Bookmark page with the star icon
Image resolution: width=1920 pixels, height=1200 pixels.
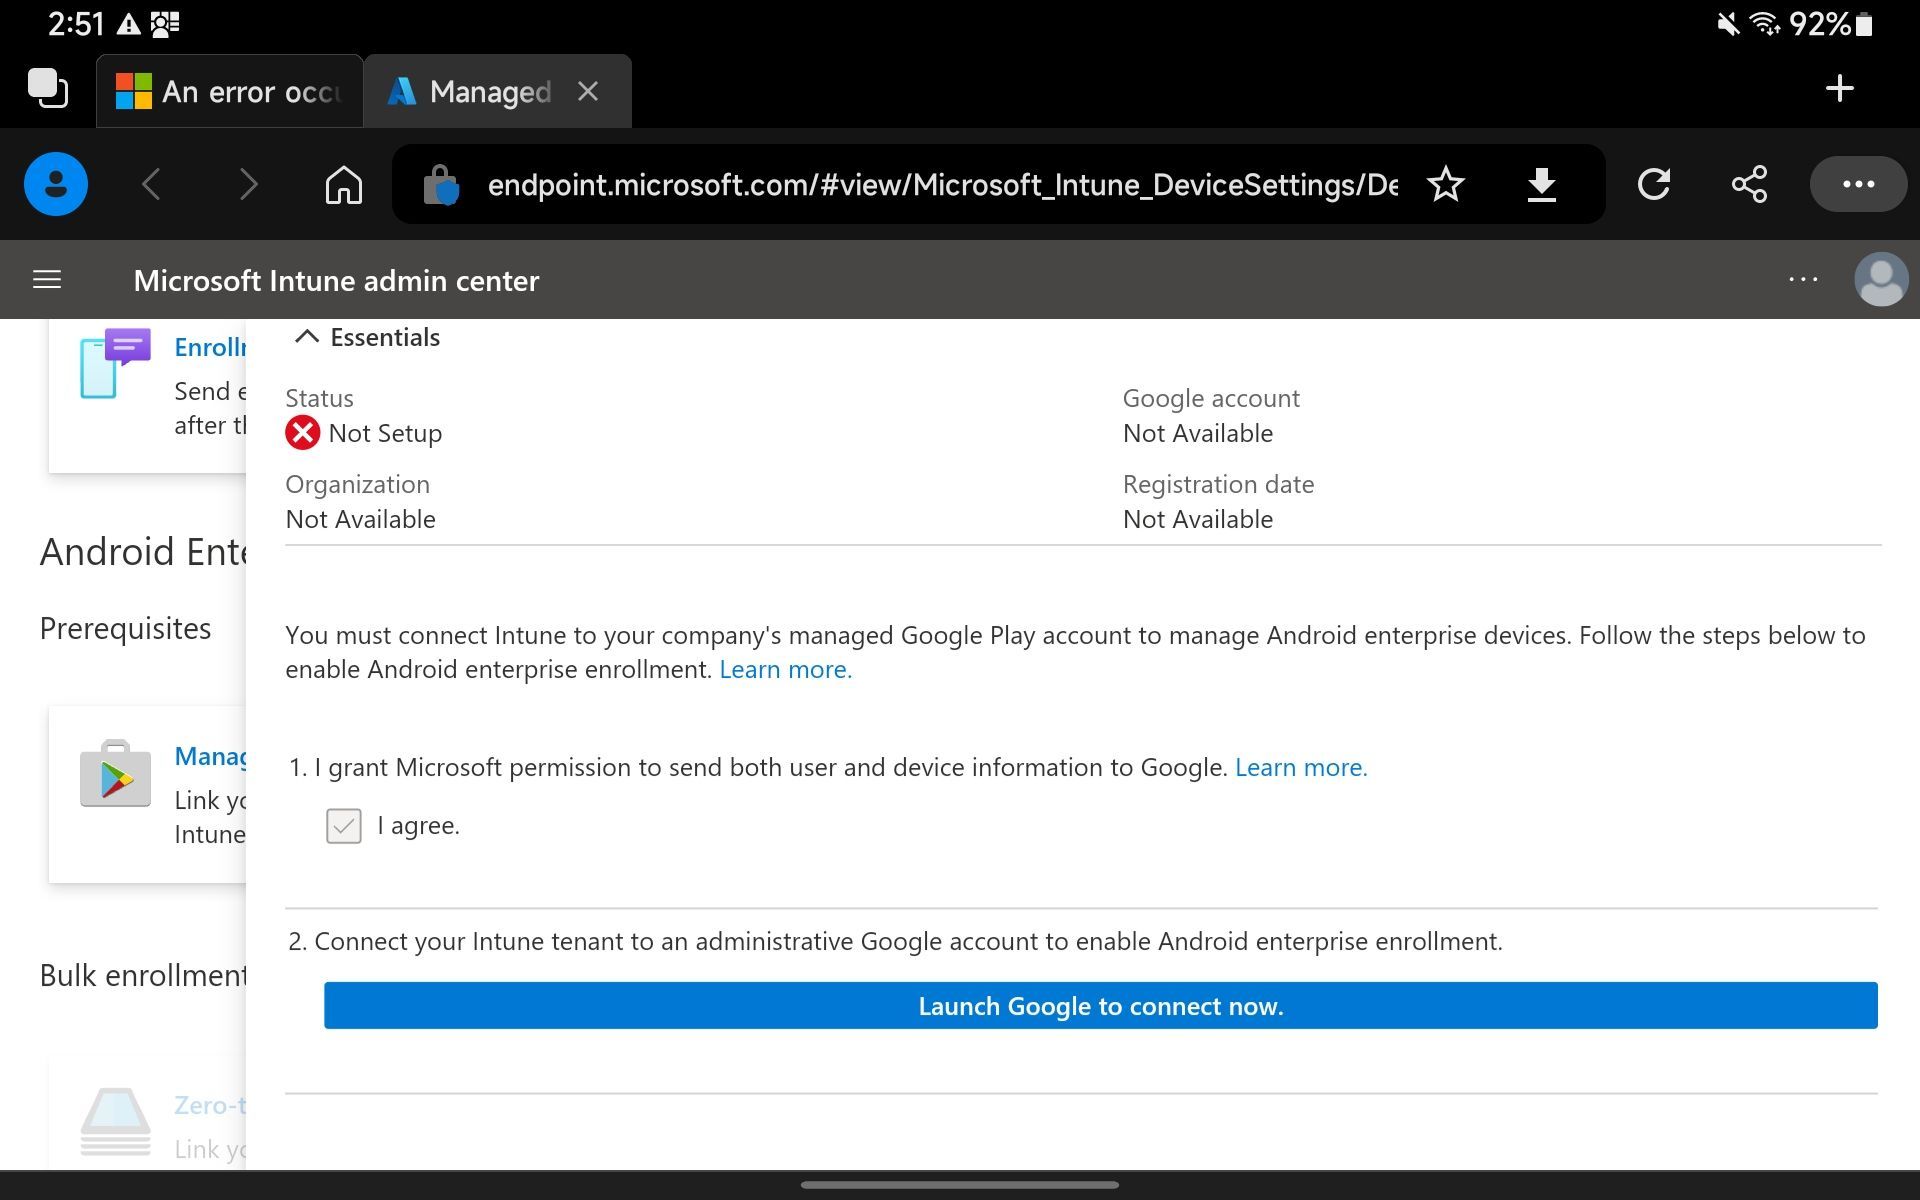pos(1445,184)
